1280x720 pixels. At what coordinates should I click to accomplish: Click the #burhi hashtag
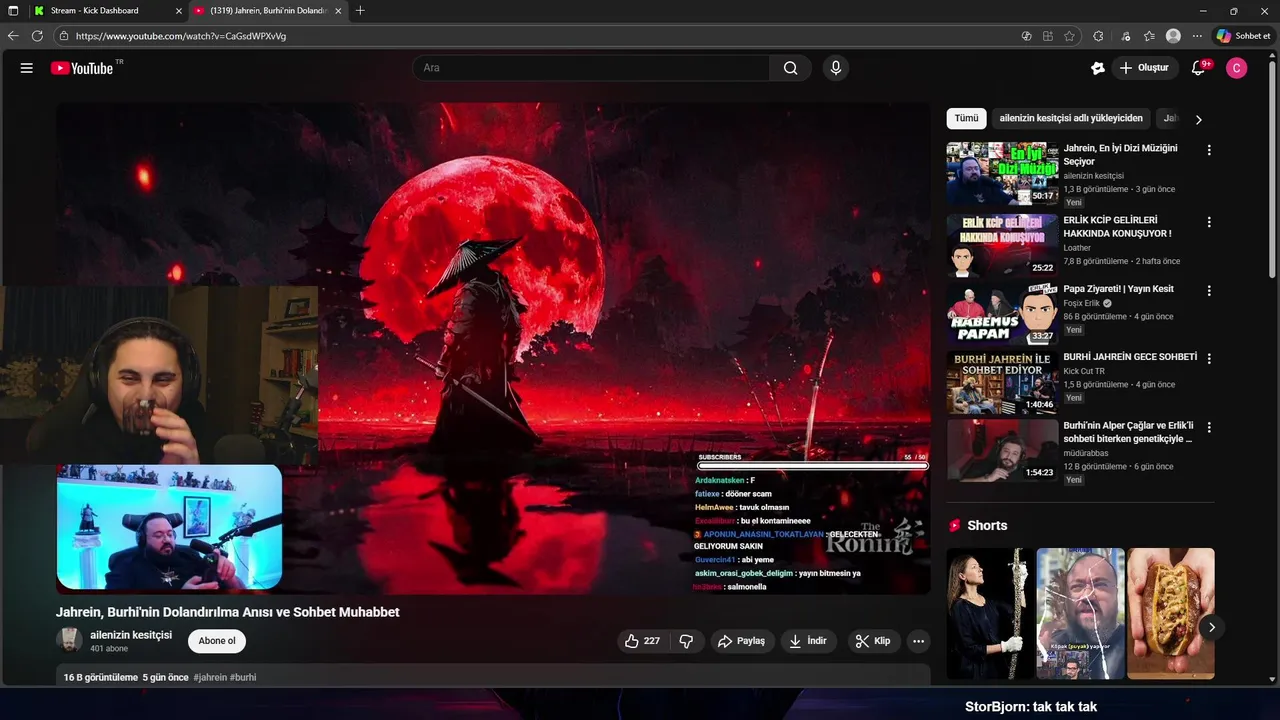pos(243,677)
